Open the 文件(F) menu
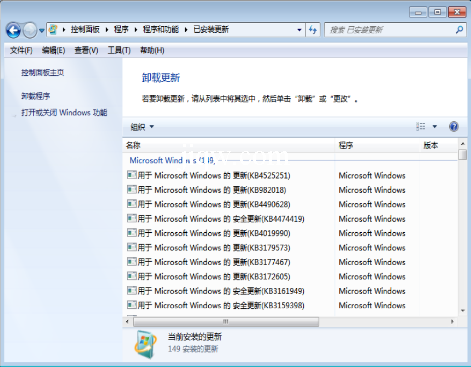The width and height of the screenshot is (471, 367). 21,50
